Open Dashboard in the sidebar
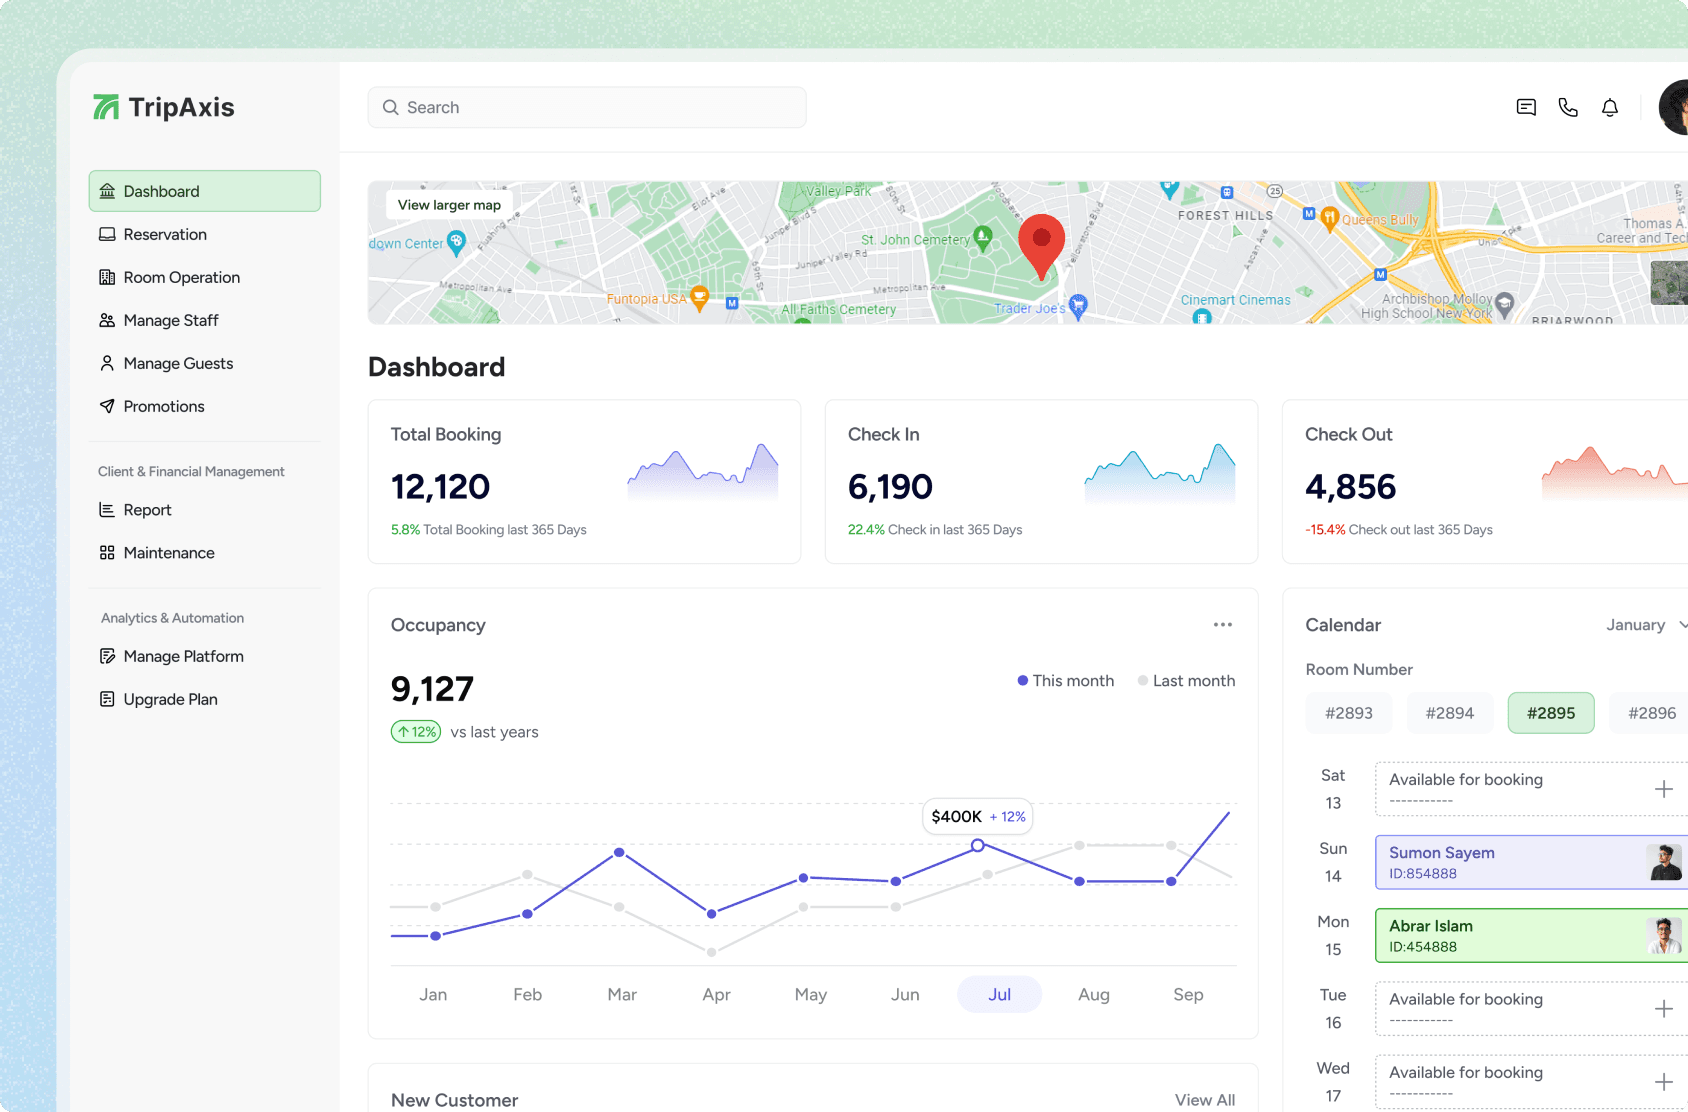This screenshot has height=1112, width=1688. click(205, 191)
